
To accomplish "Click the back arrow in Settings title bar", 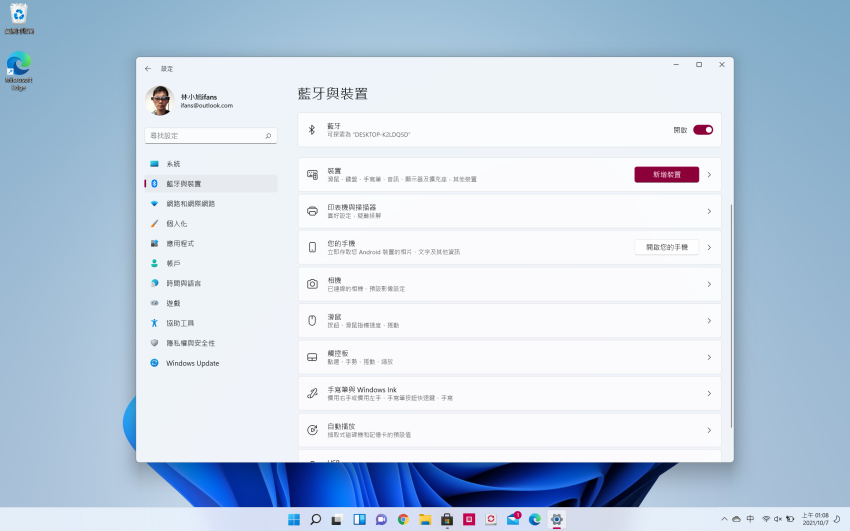I will [148, 69].
